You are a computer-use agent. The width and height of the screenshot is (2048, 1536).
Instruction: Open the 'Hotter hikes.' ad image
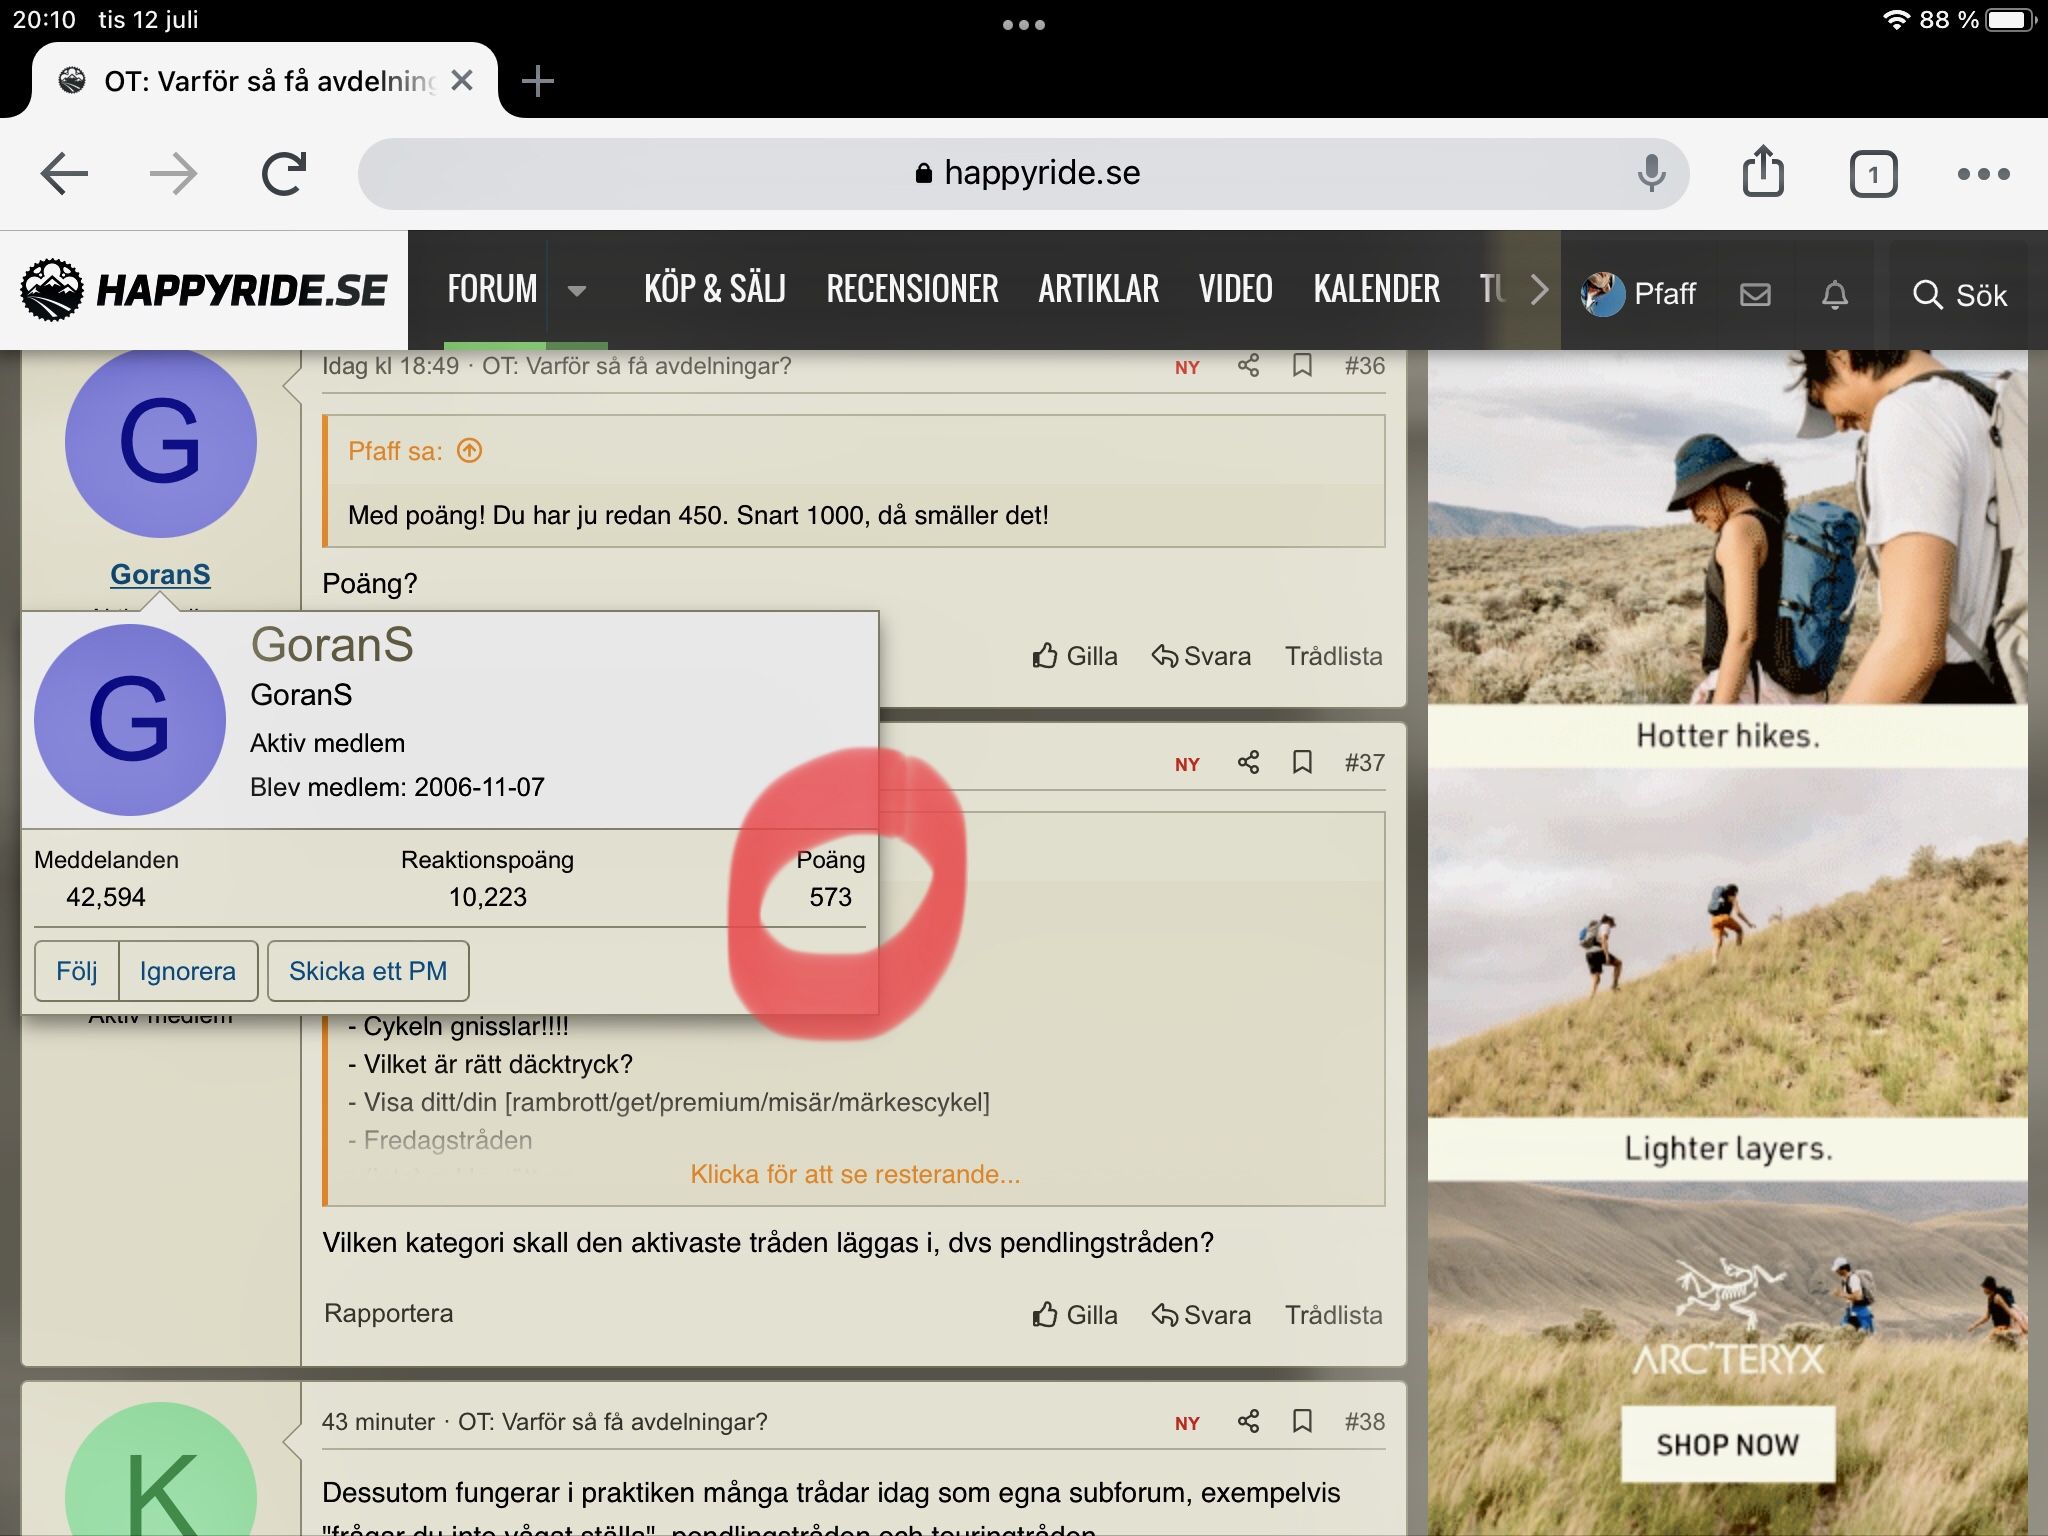[1728, 527]
